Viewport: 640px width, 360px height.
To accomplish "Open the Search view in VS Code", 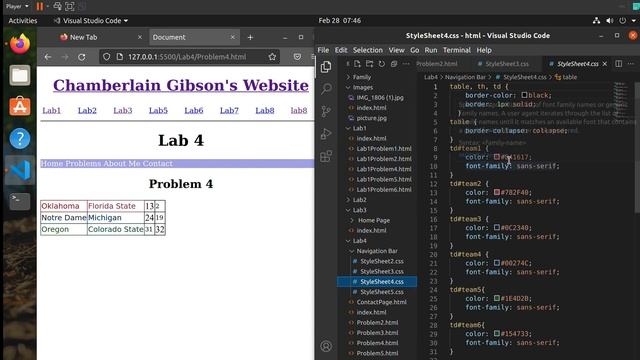I will [x=326, y=89].
